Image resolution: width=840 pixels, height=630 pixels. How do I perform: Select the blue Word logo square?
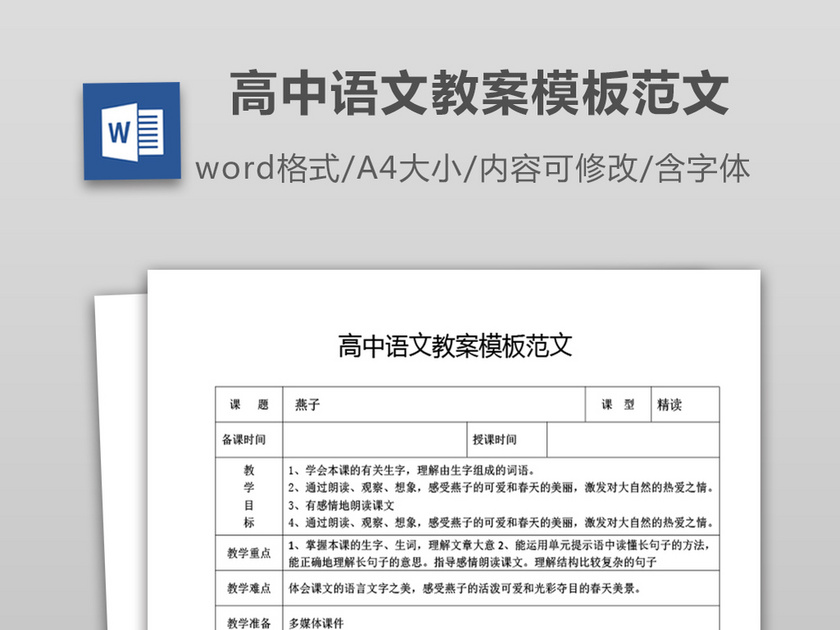point(131,131)
